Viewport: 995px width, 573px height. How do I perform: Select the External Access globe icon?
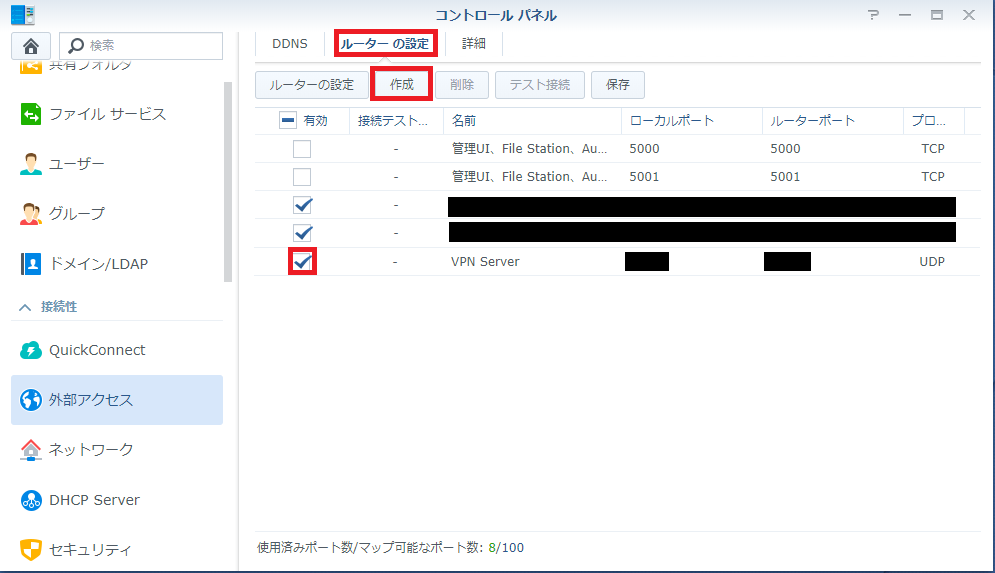point(30,400)
